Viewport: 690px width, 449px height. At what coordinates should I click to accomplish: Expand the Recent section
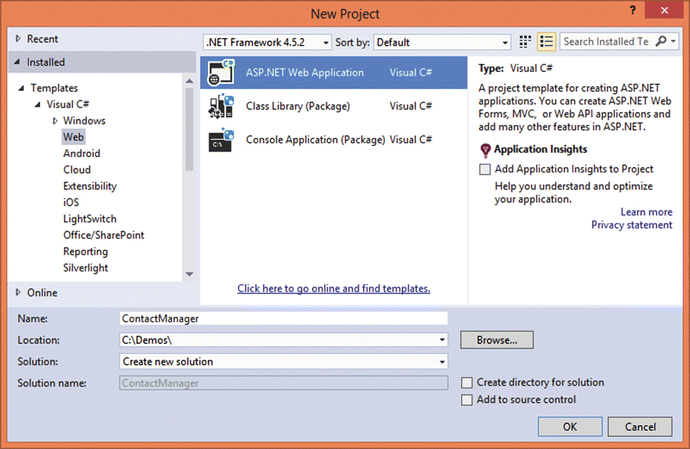(18, 39)
